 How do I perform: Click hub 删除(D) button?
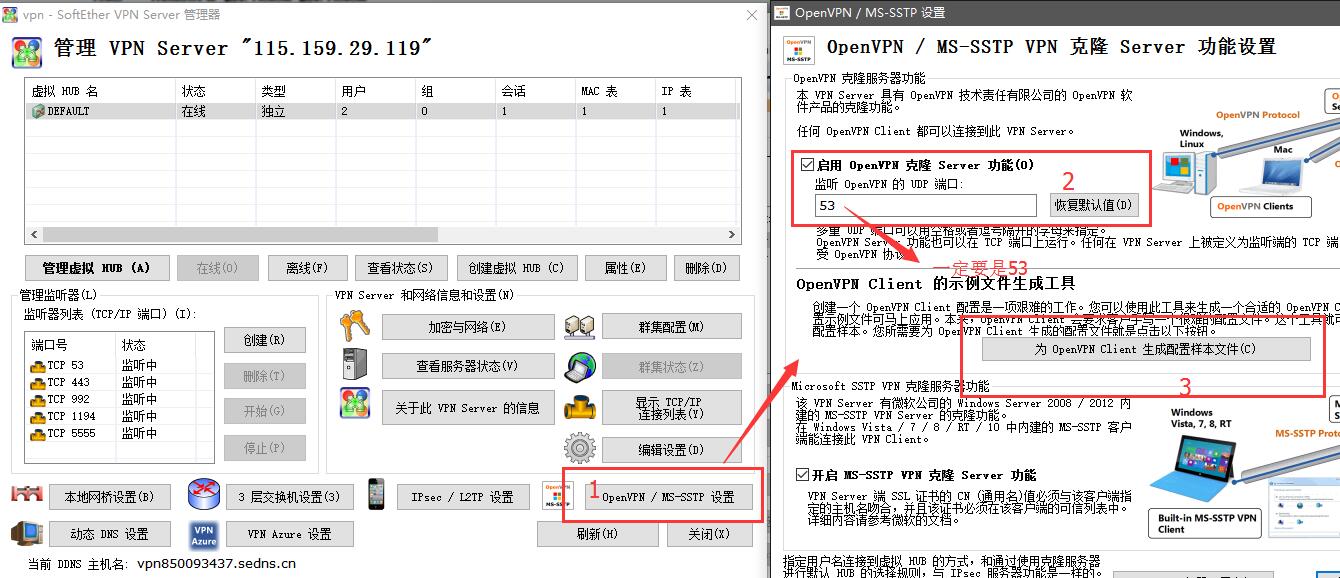706,268
